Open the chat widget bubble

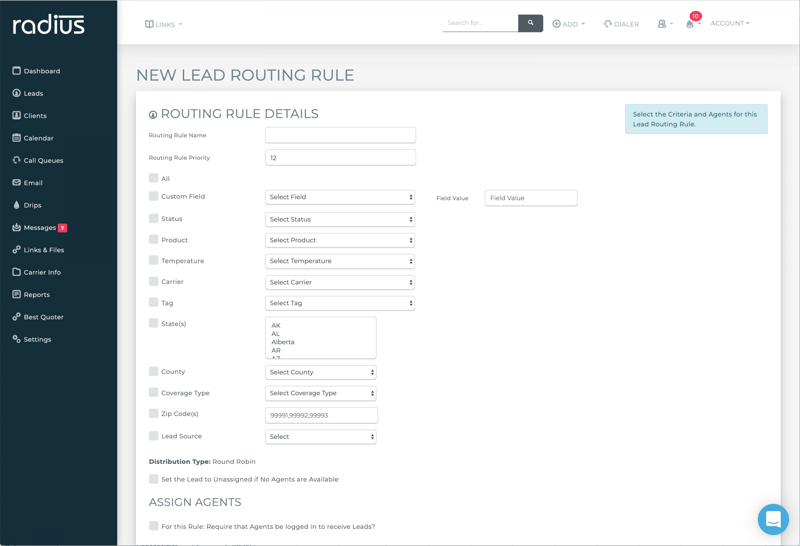(773, 519)
